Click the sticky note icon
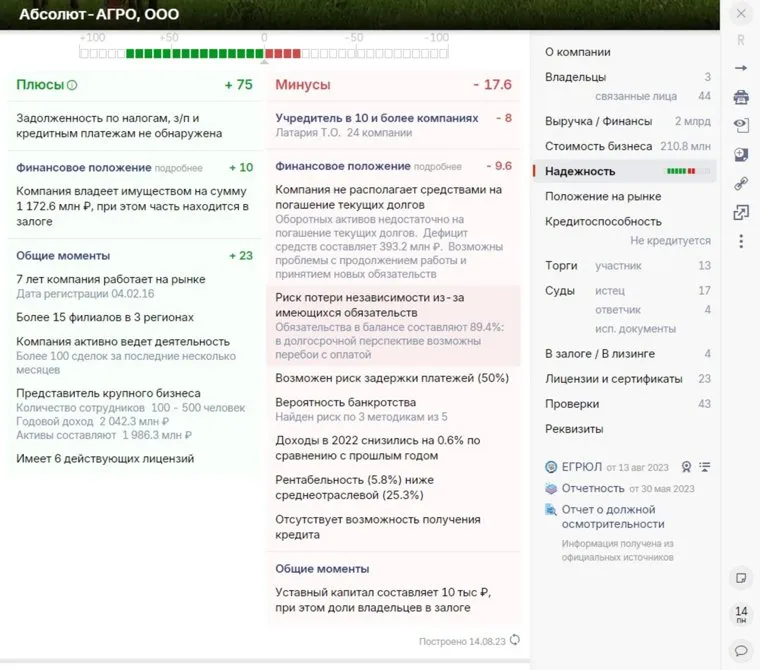Image resolution: width=760 pixels, height=670 pixels. 741,578
